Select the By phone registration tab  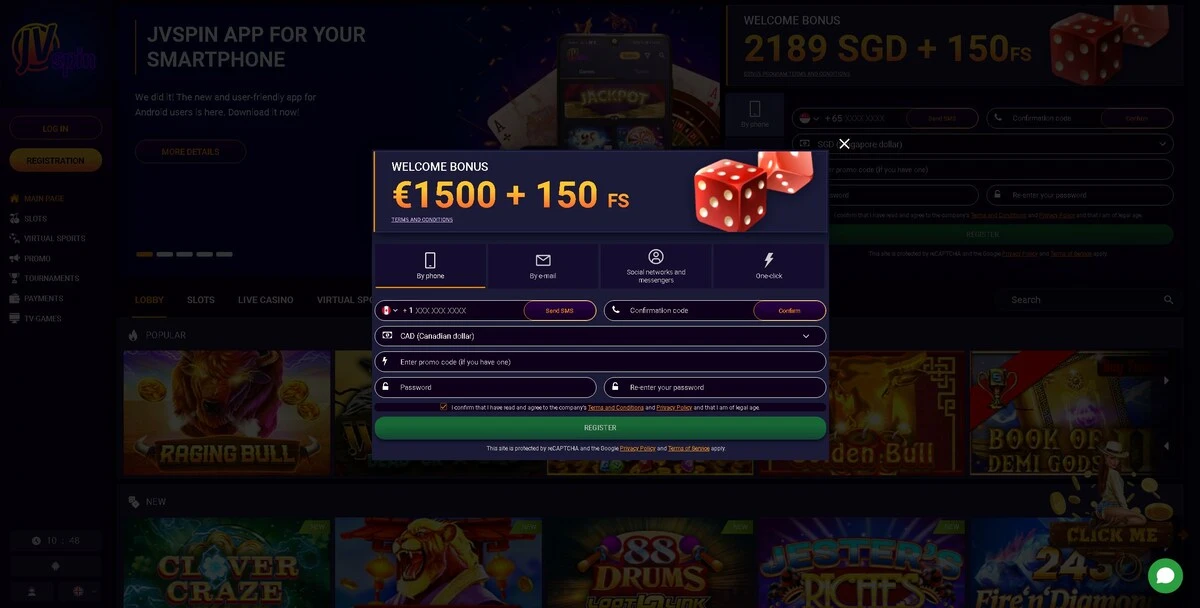click(x=430, y=266)
